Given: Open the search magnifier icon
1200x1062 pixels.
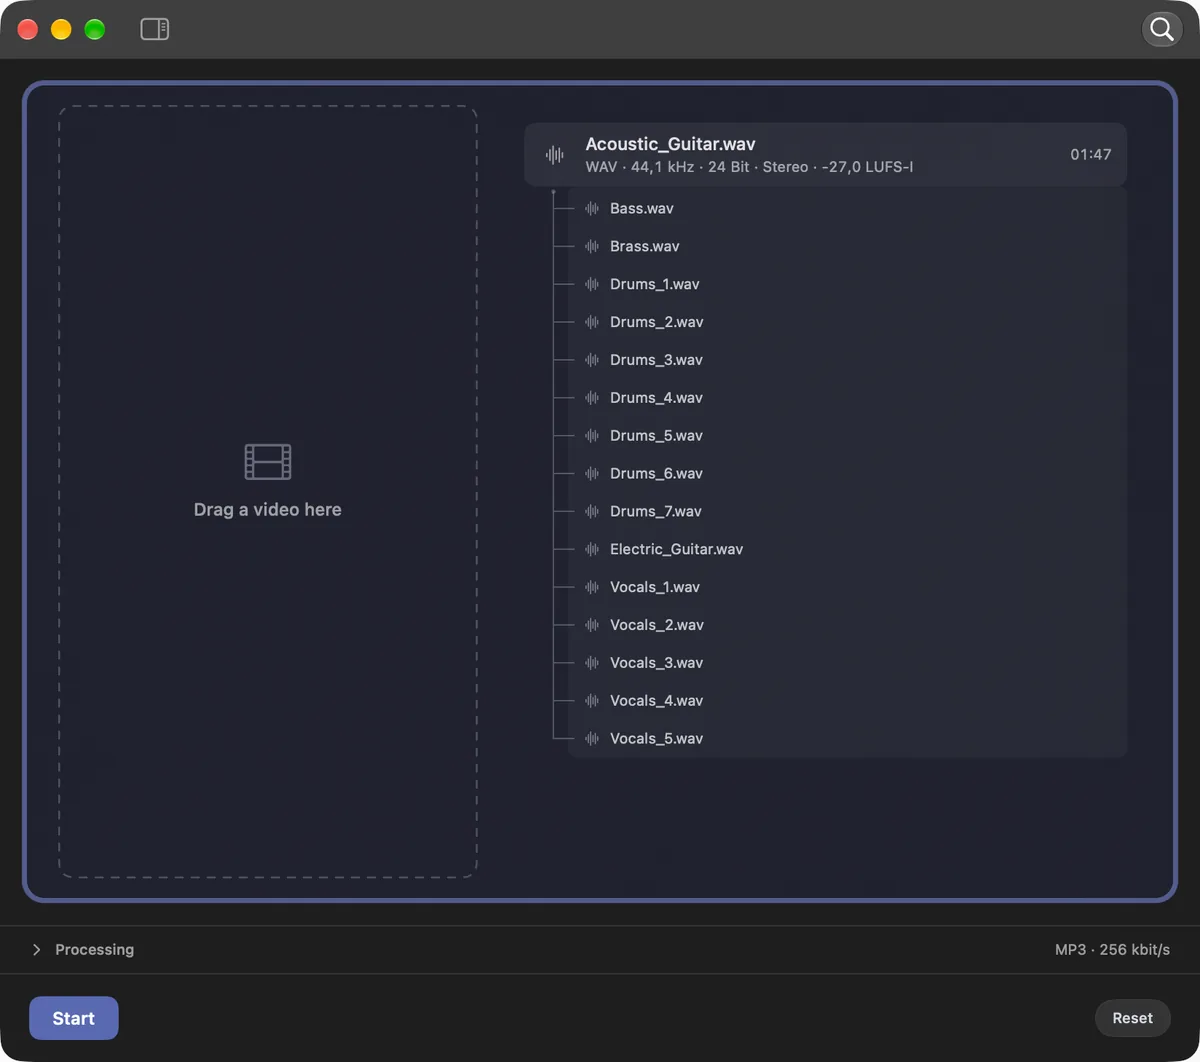Looking at the screenshot, I should (1162, 29).
